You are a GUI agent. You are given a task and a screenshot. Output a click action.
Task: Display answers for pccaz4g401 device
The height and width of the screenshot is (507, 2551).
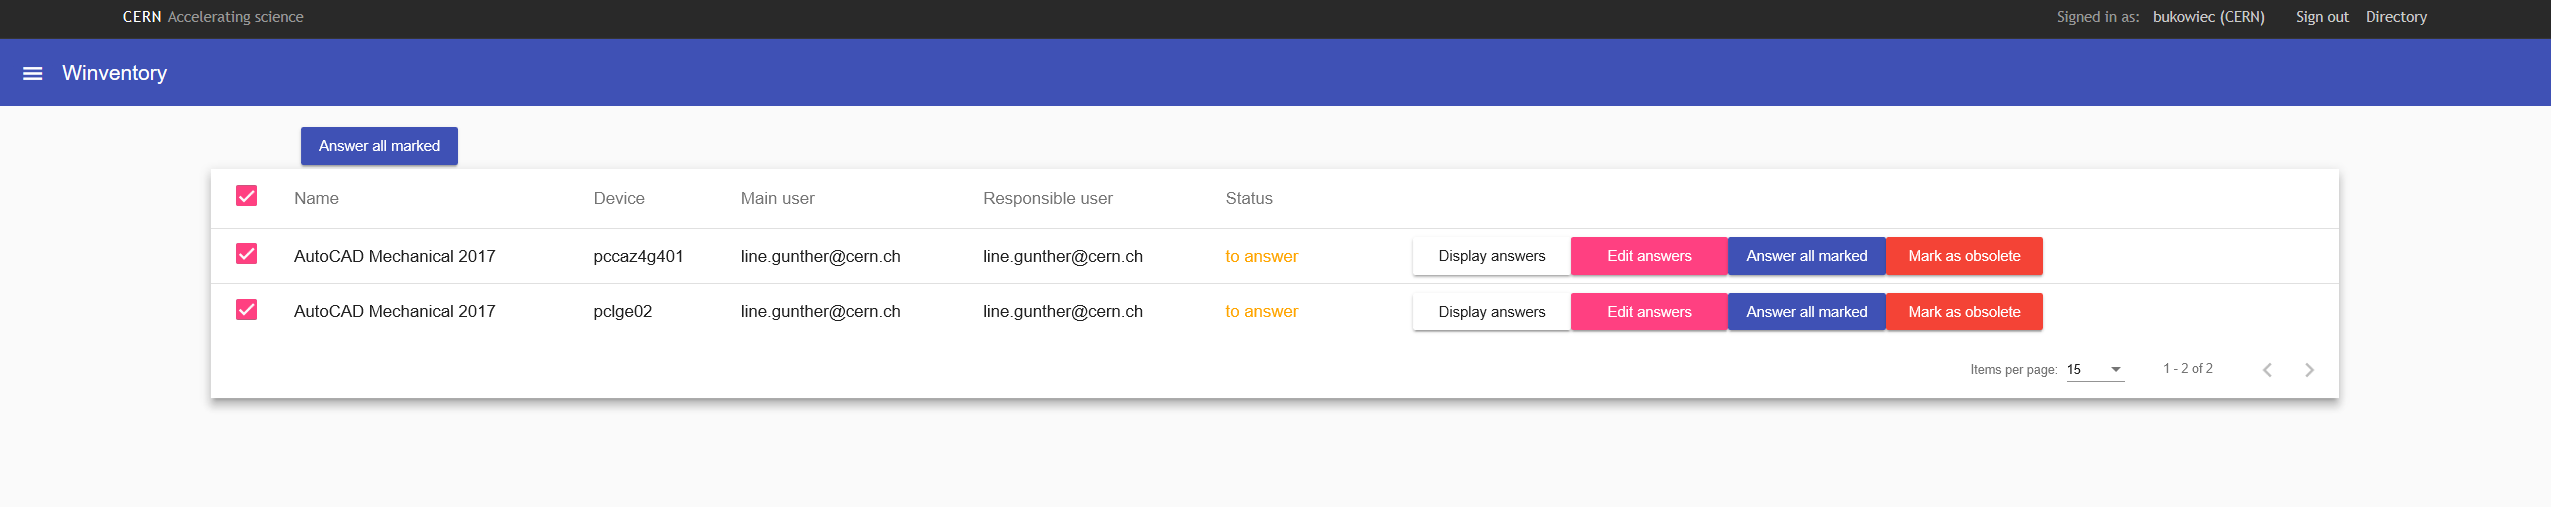pos(1491,256)
